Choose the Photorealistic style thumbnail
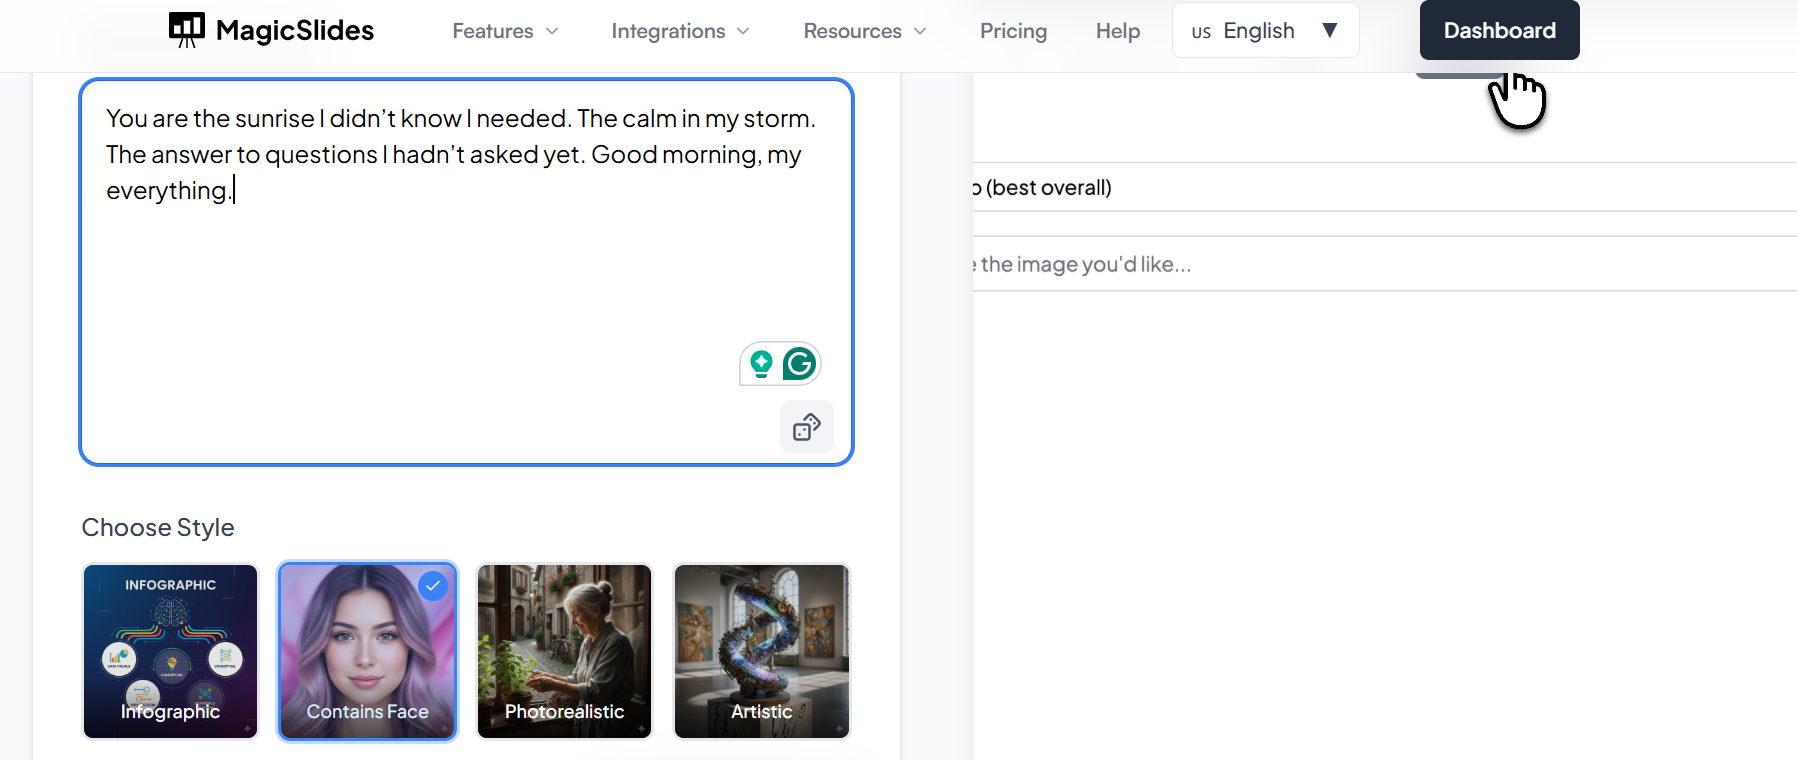1797x760 pixels. 564,651
